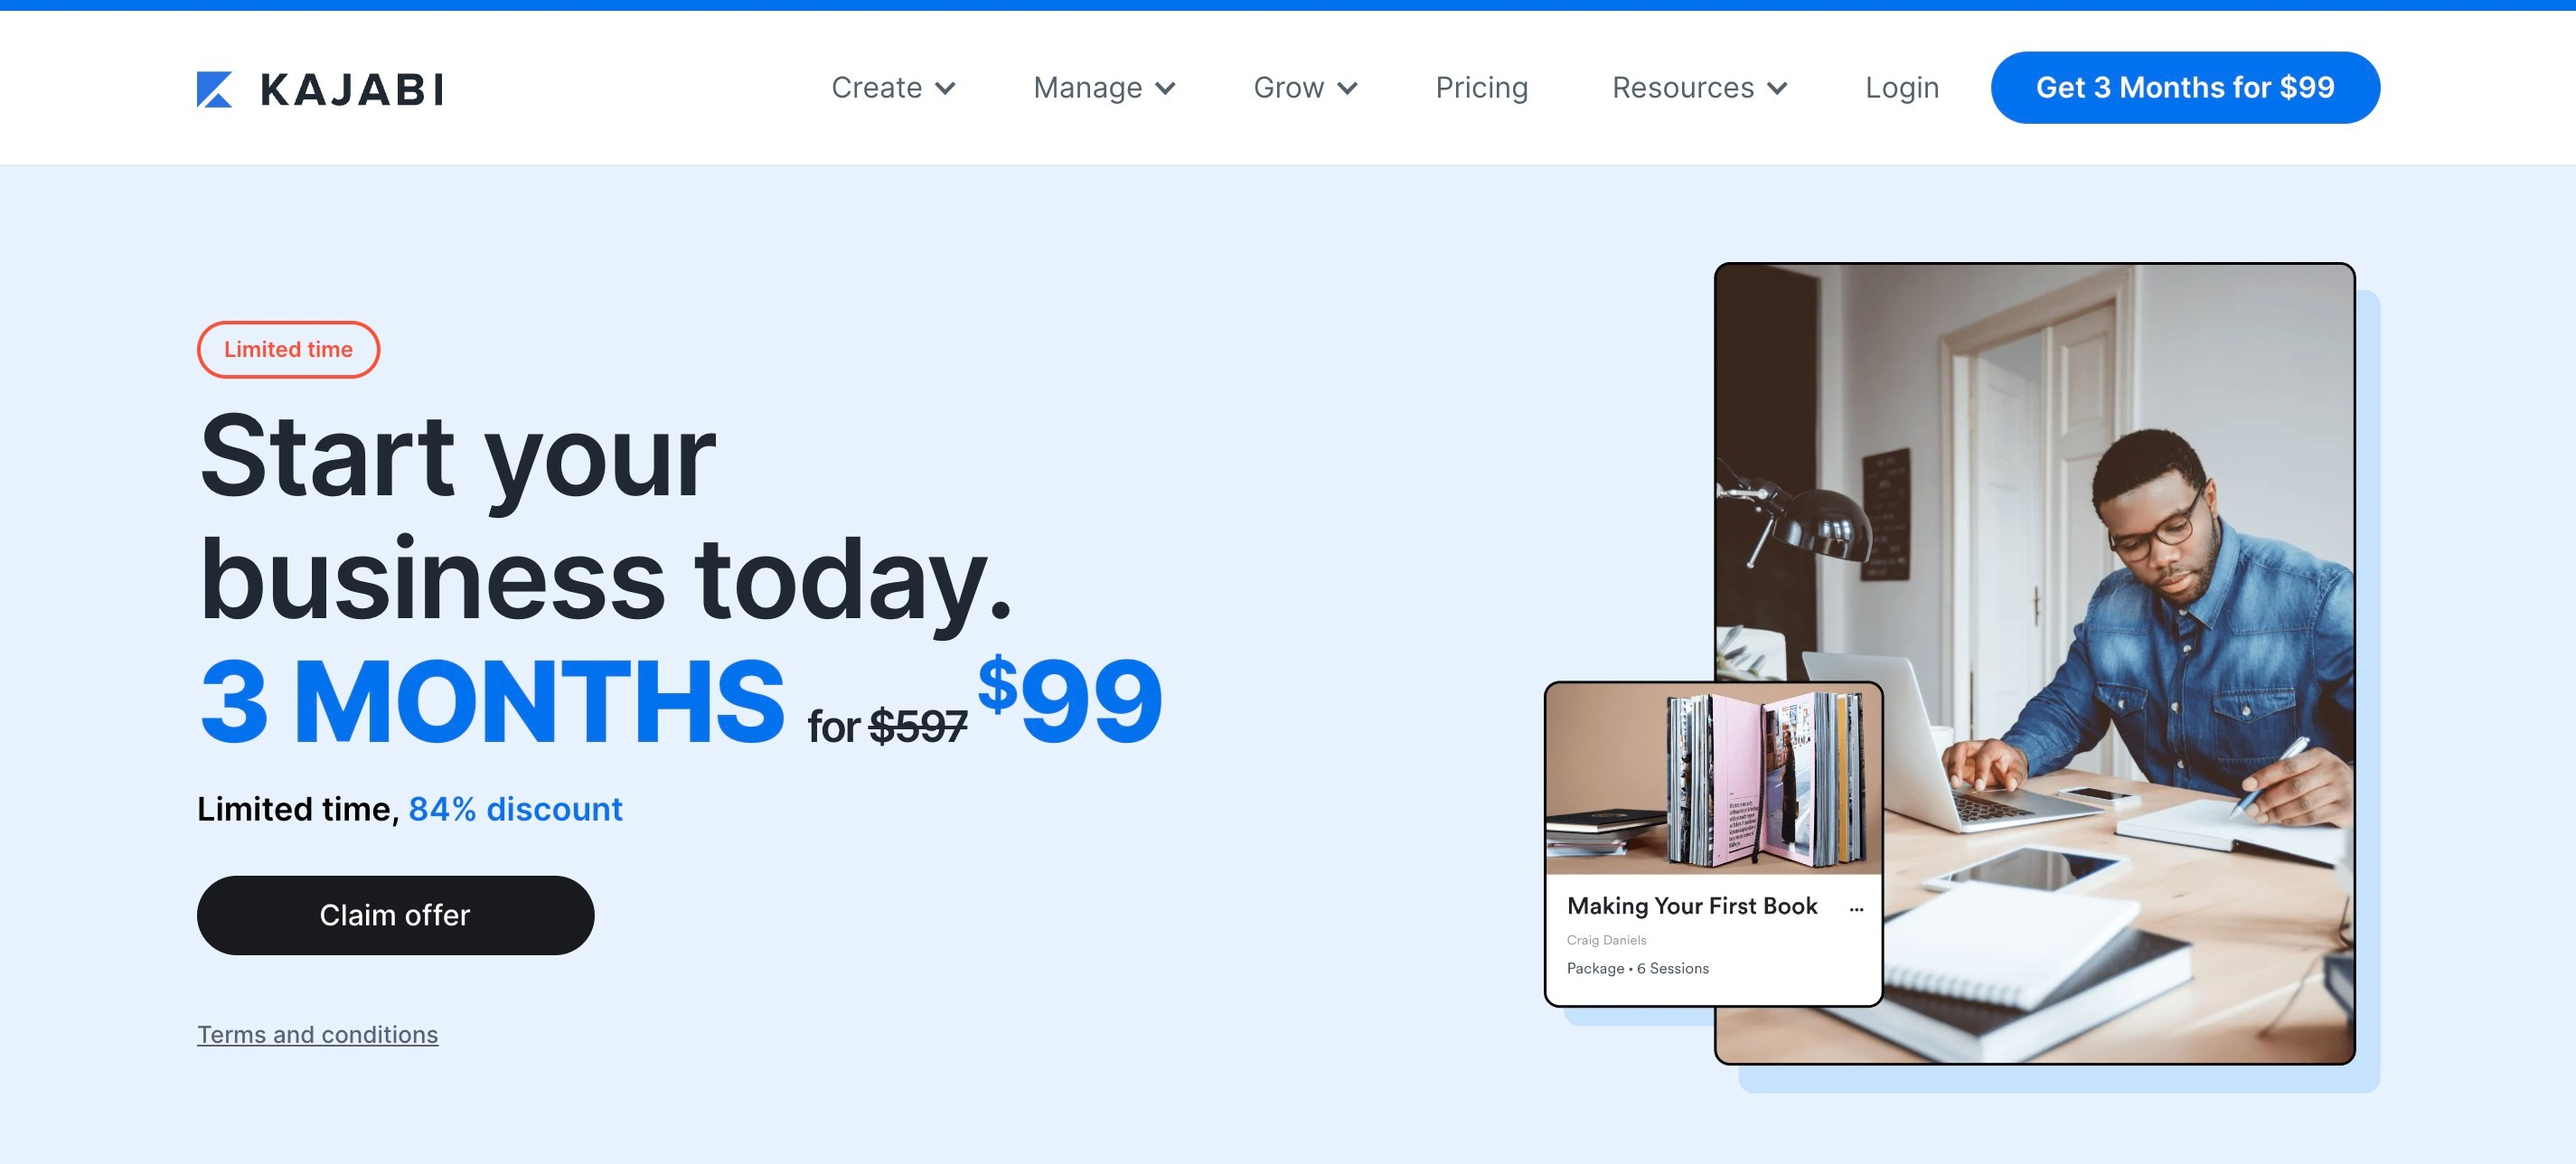
Task: Click the Grow chevron arrow
Action: pos(1347,88)
